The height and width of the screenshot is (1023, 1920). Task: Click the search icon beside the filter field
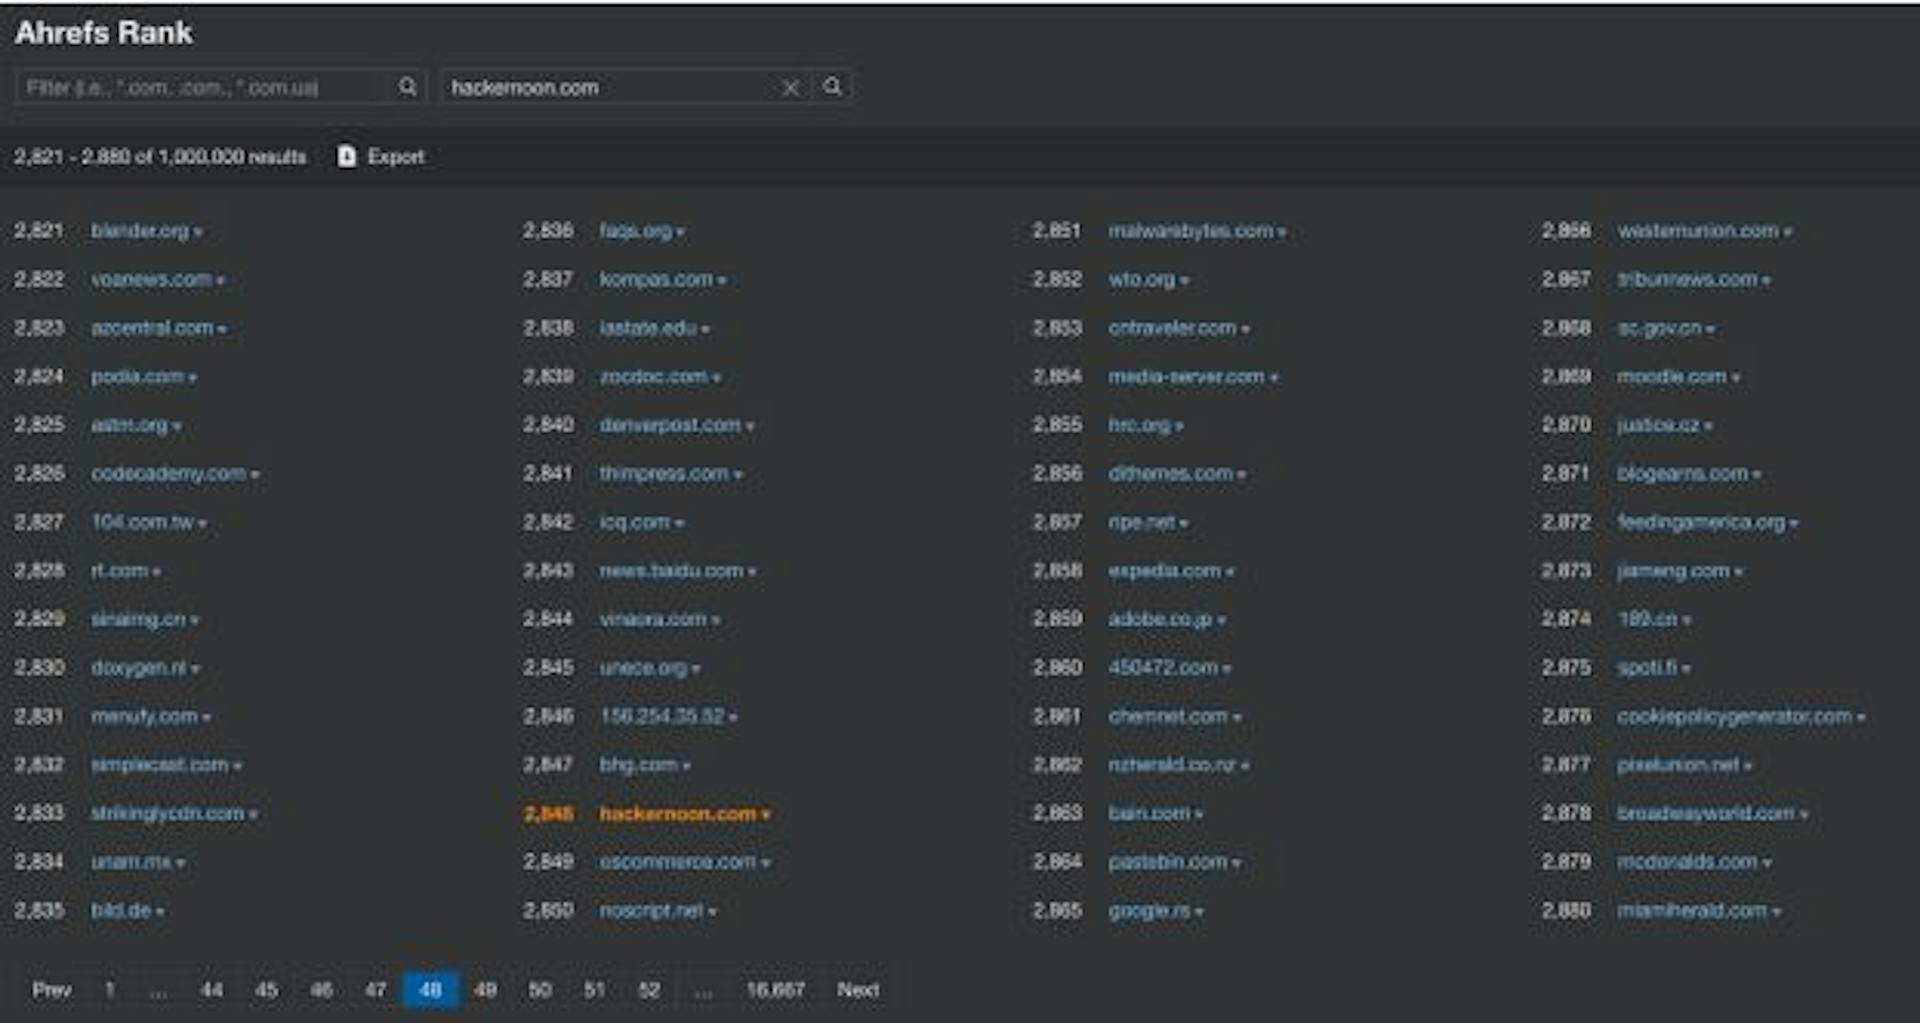[x=407, y=87]
